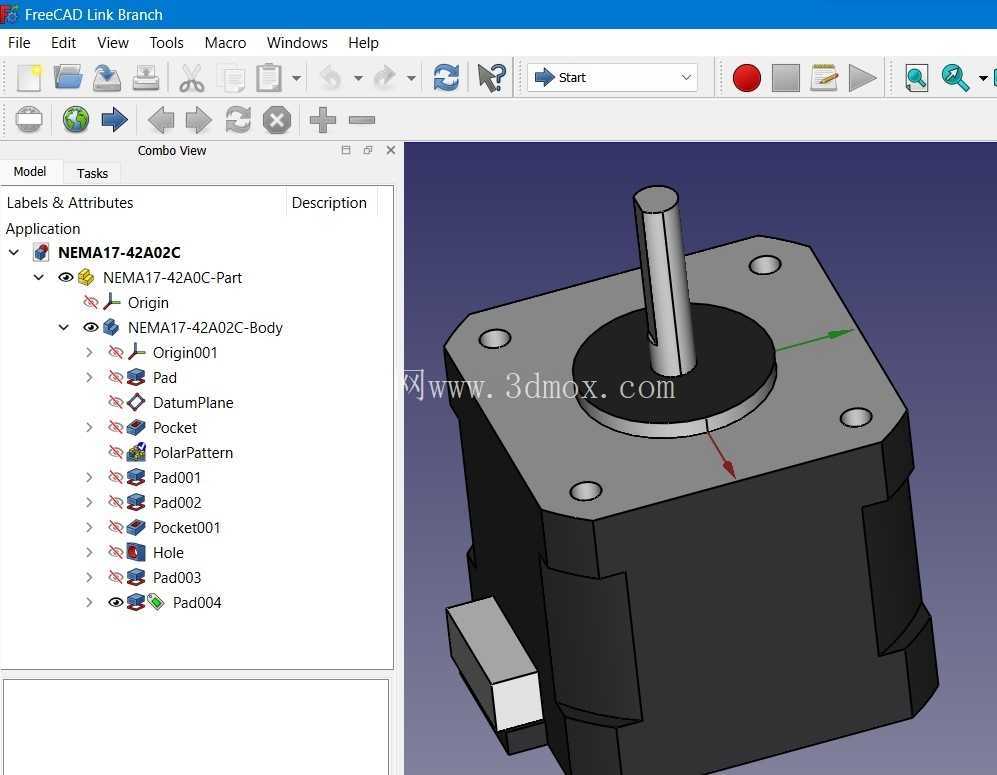Open the Tools menu
Viewport: 997px width, 775px height.
166,43
